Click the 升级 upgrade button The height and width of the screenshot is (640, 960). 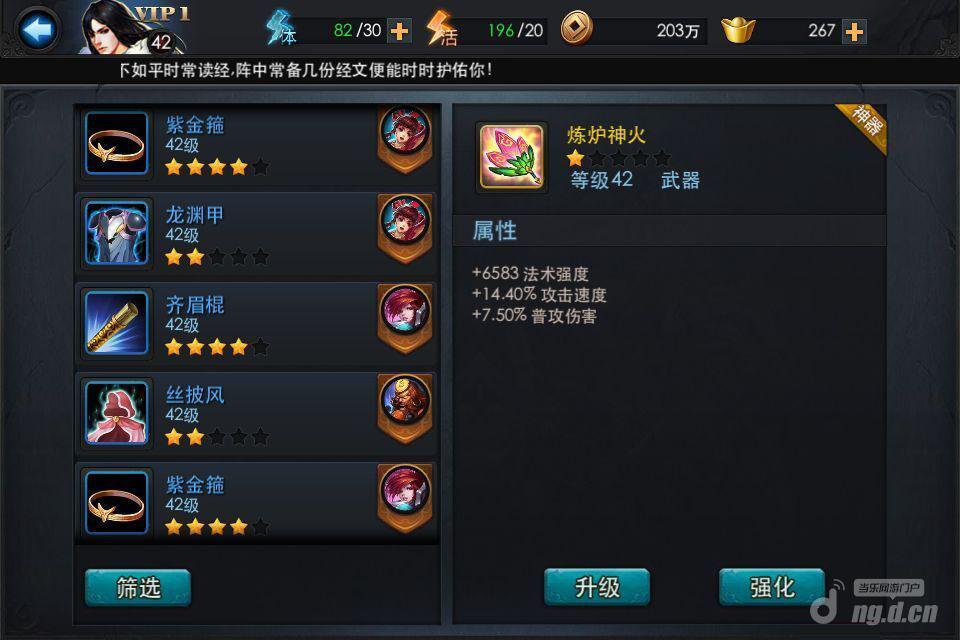(597, 587)
